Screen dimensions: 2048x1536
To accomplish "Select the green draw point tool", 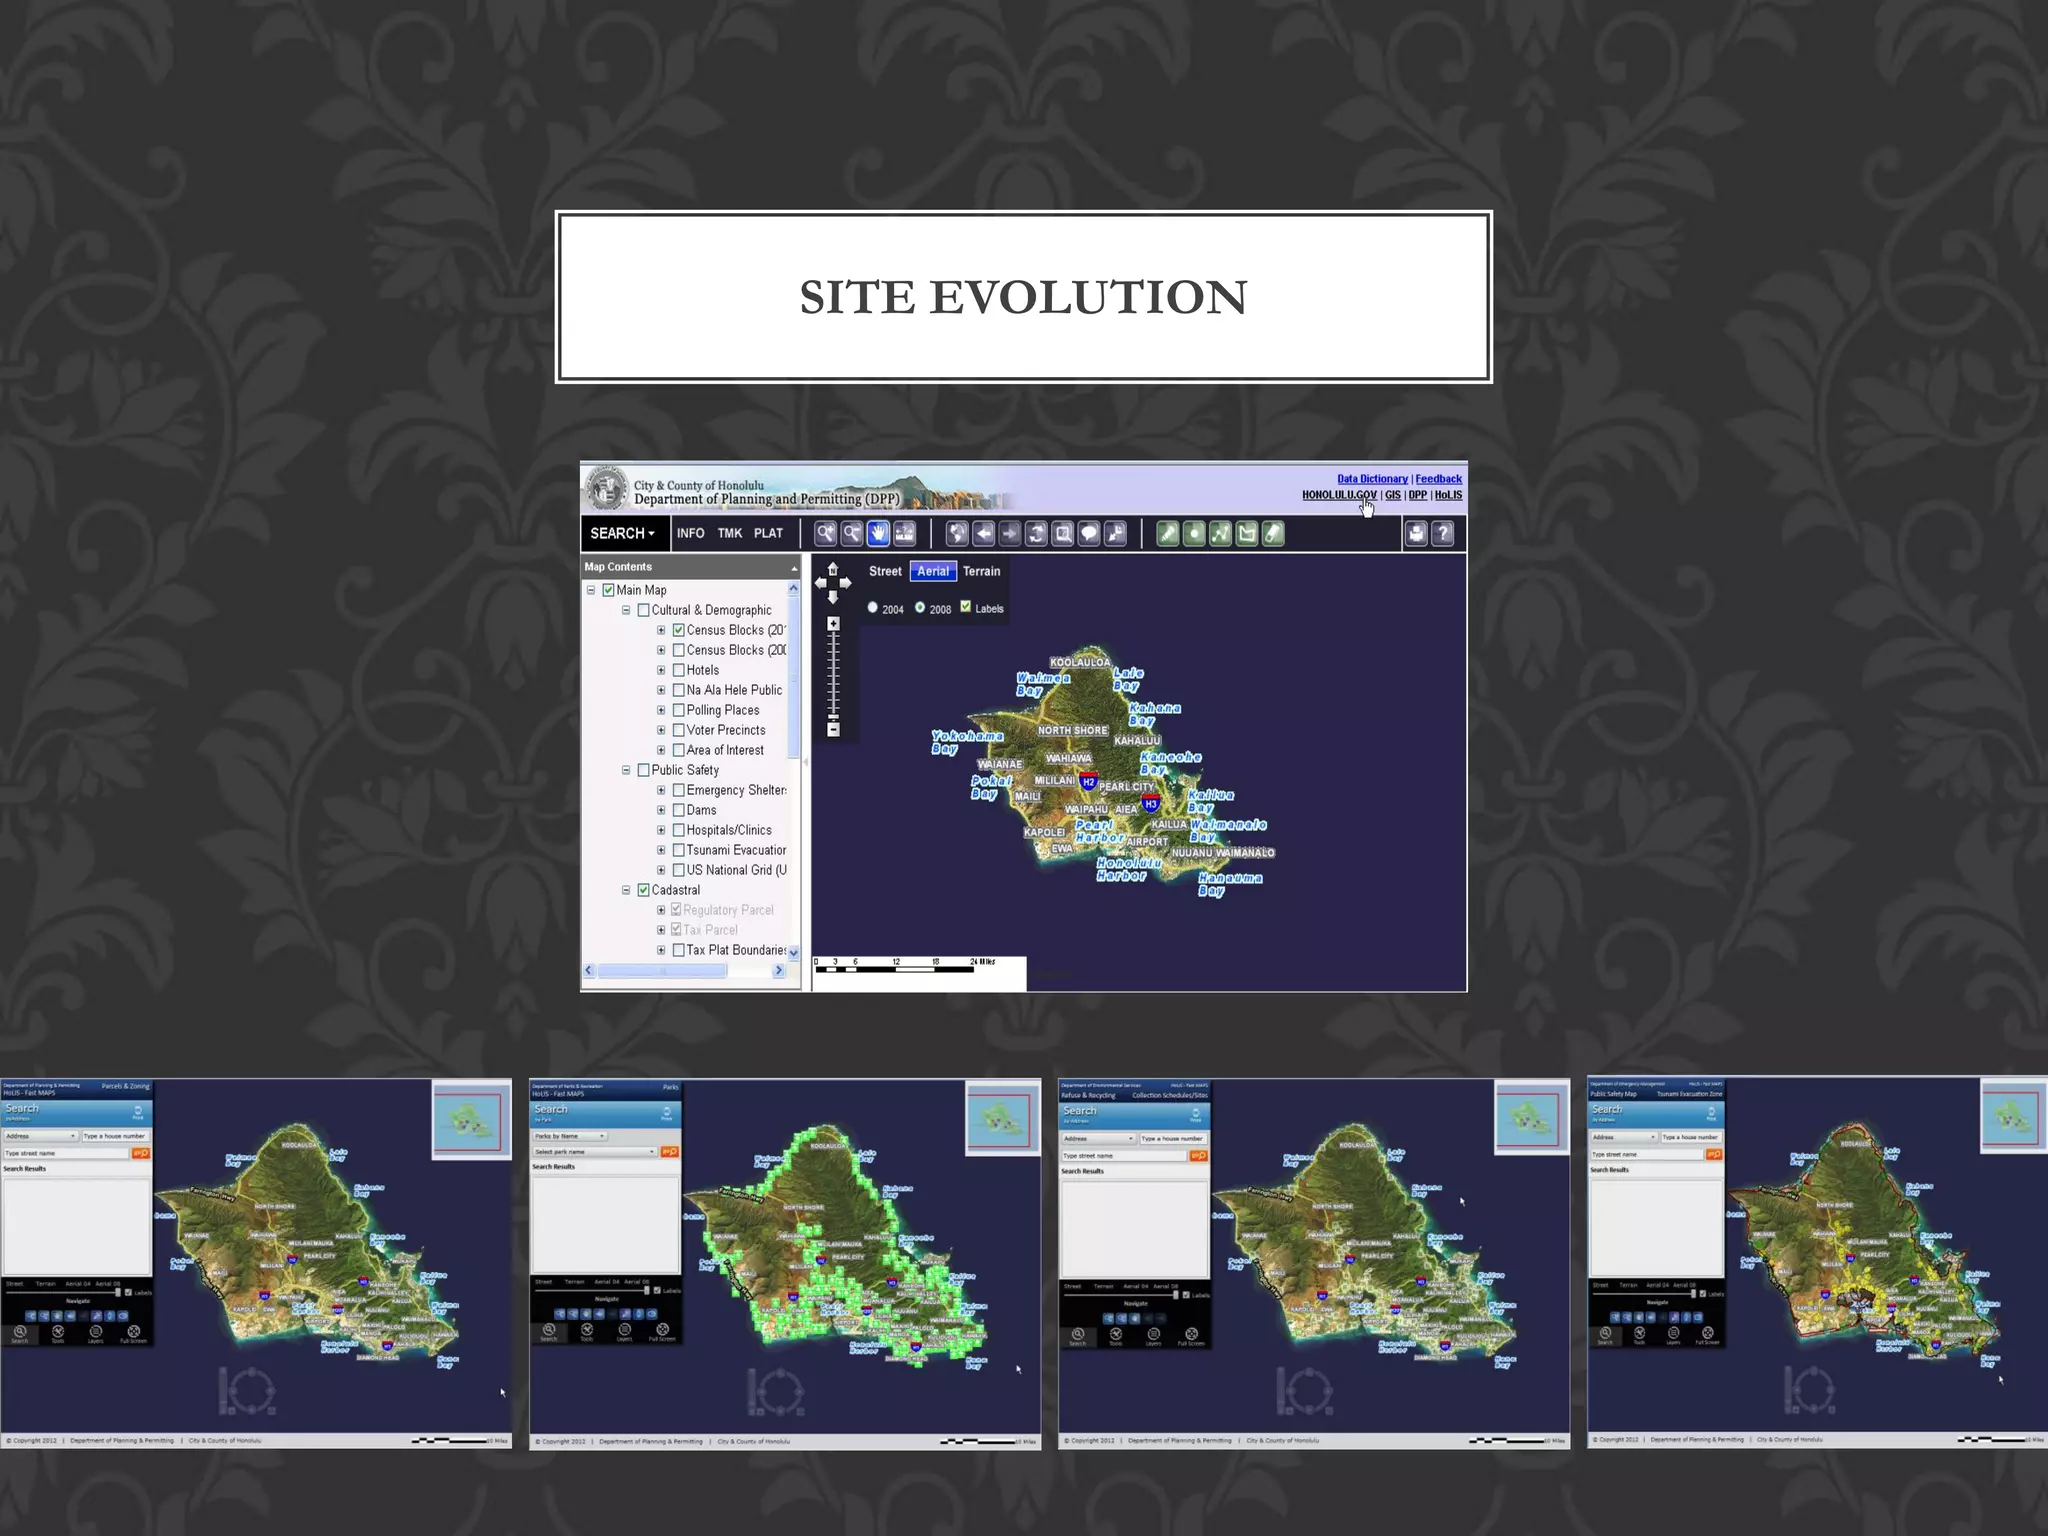I will click(1194, 534).
